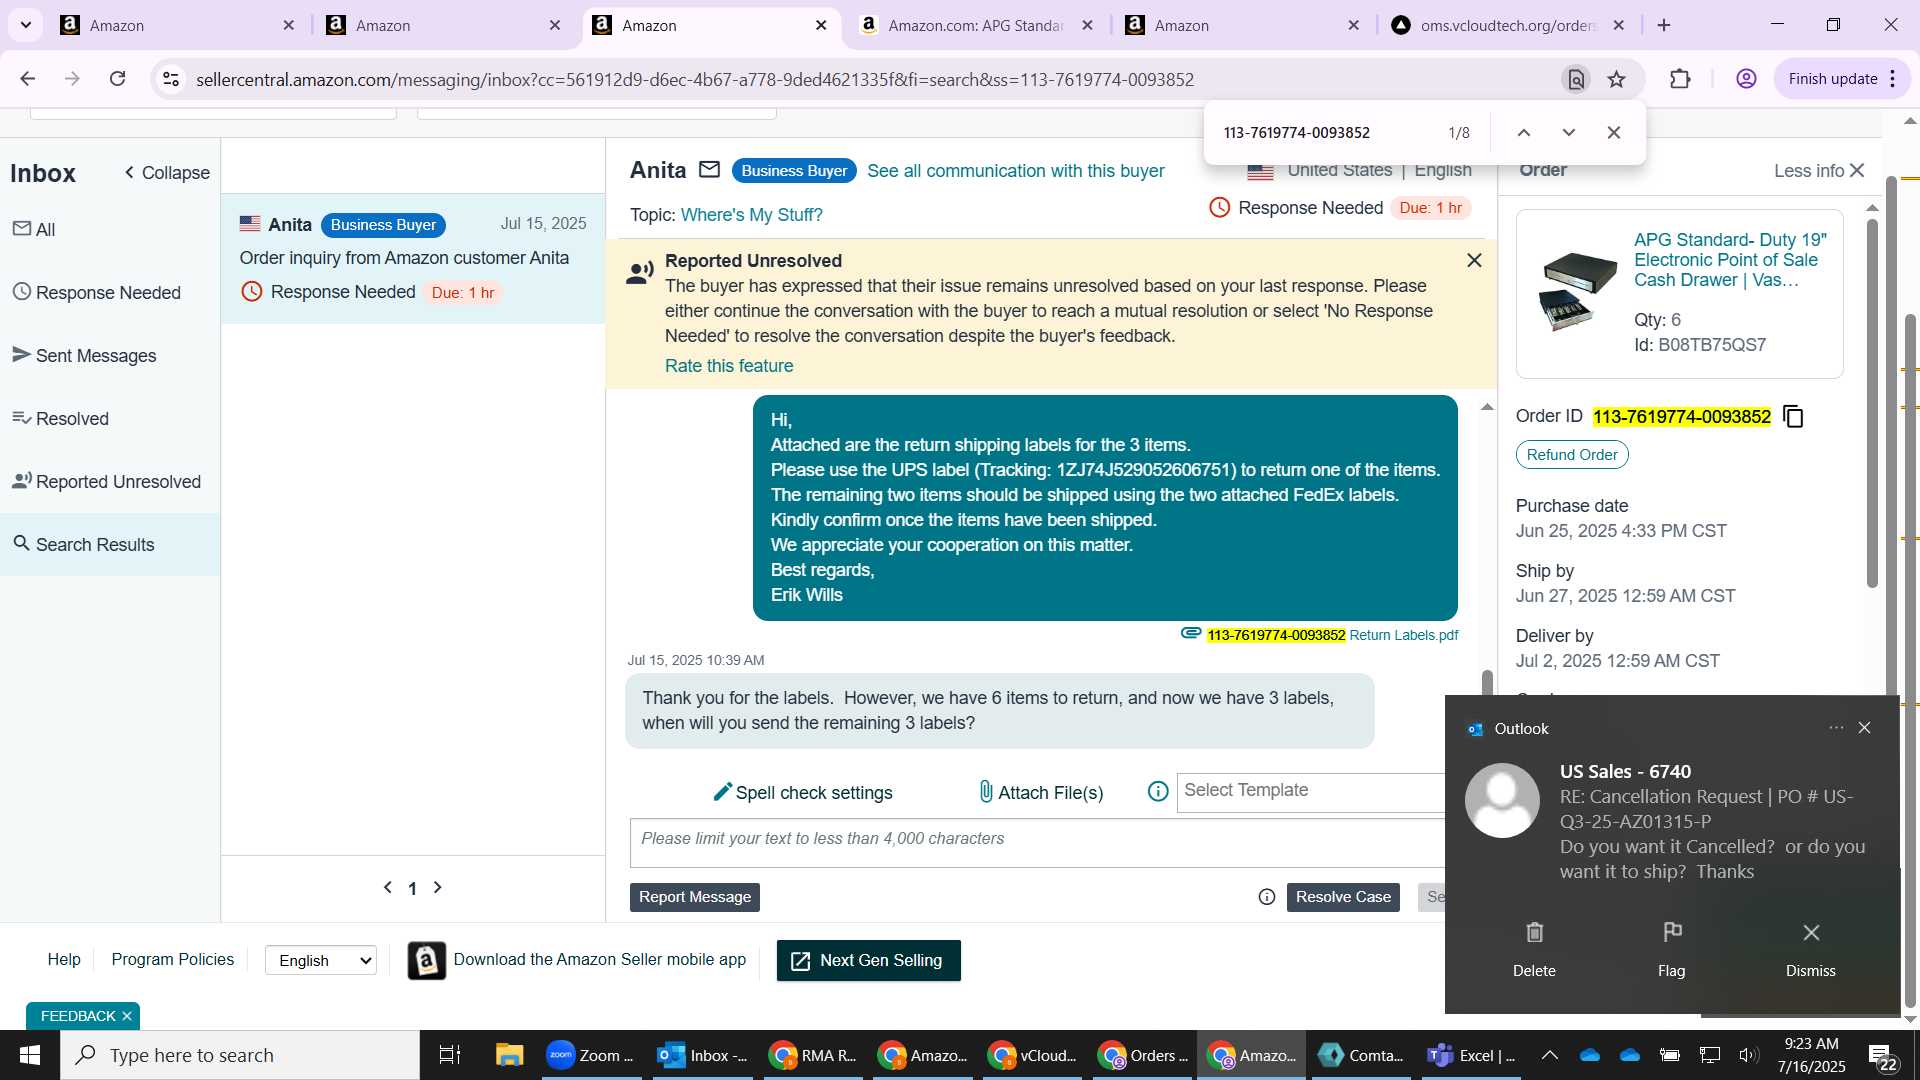Click info icon next to Resolve Case
Viewport: 1920px width, 1080px height.
pyautogui.click(x=1267, y=897)
